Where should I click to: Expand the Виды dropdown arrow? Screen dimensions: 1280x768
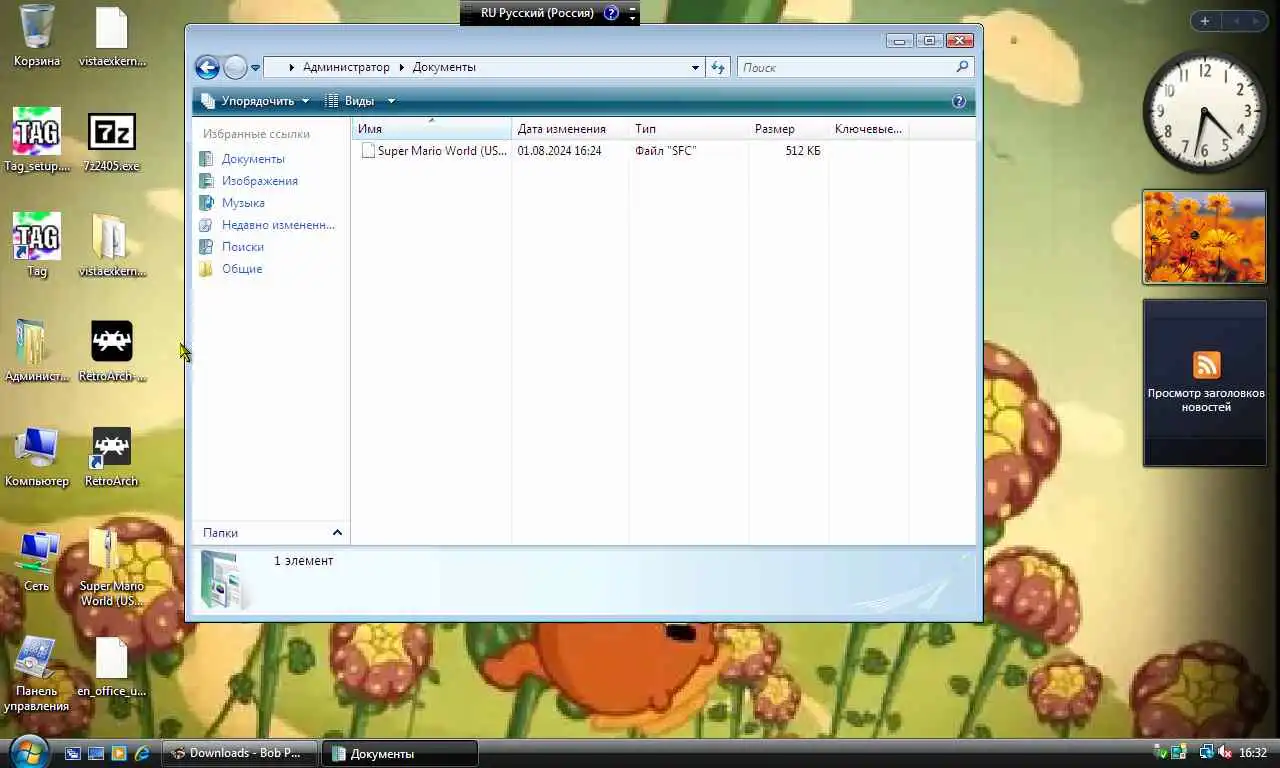click(x=391, y=101)
